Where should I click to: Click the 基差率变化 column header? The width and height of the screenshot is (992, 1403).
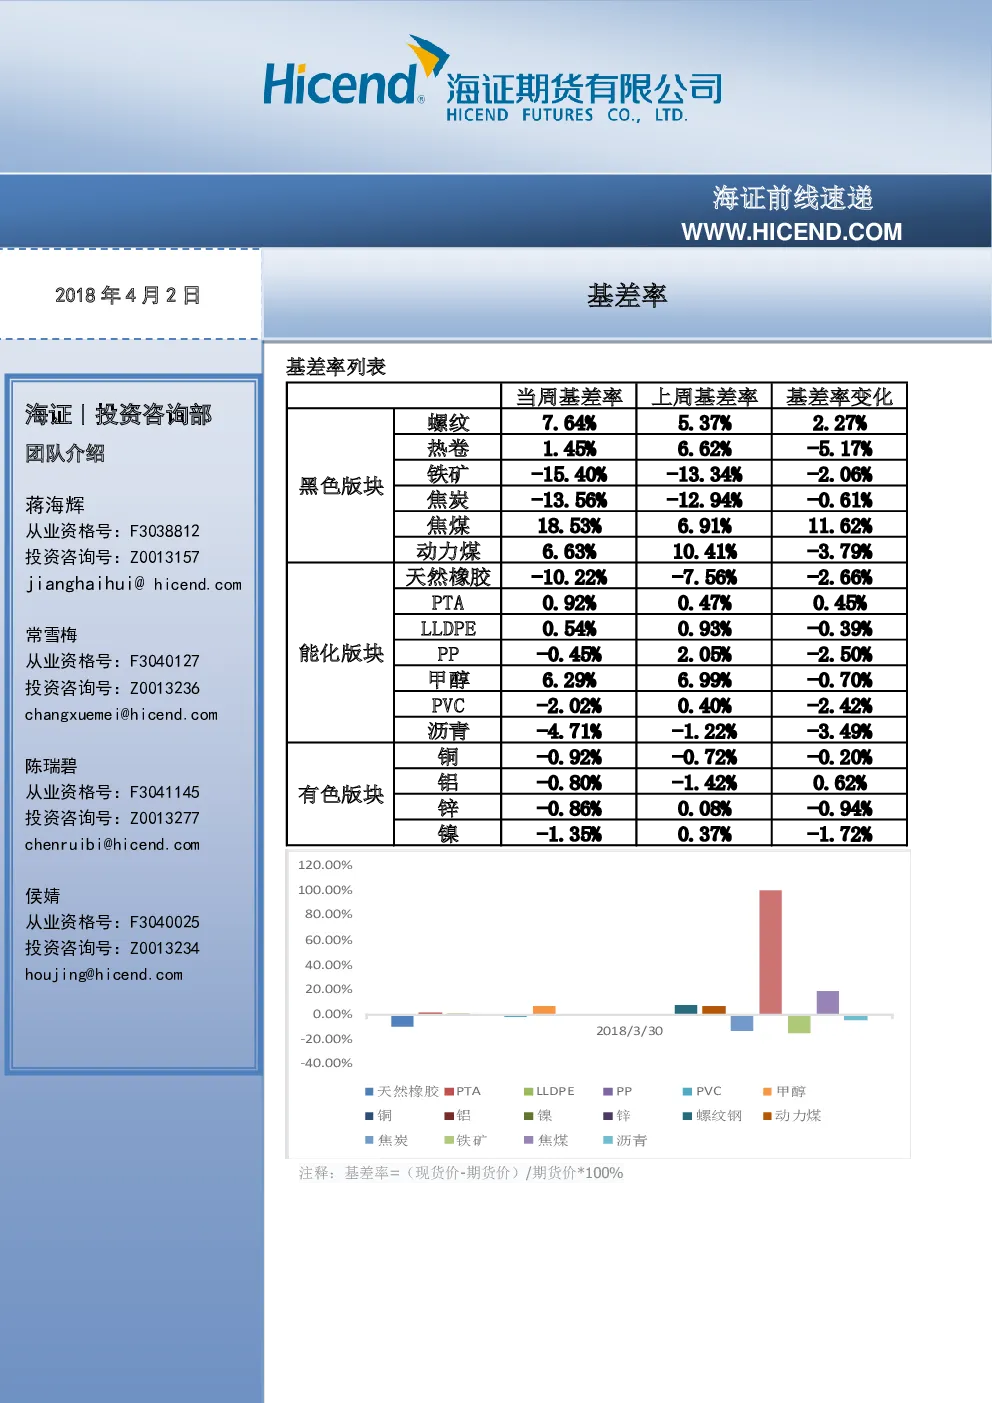click(839, 396)
